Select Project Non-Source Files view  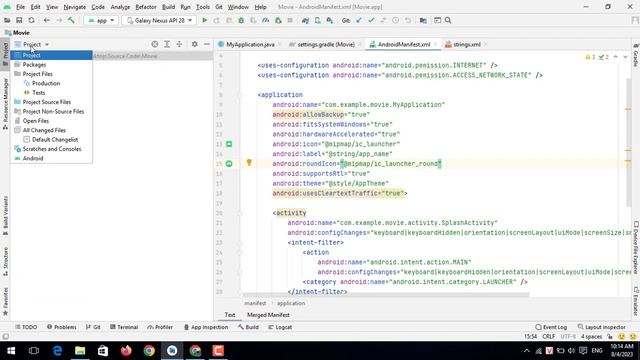coord(51,111)
